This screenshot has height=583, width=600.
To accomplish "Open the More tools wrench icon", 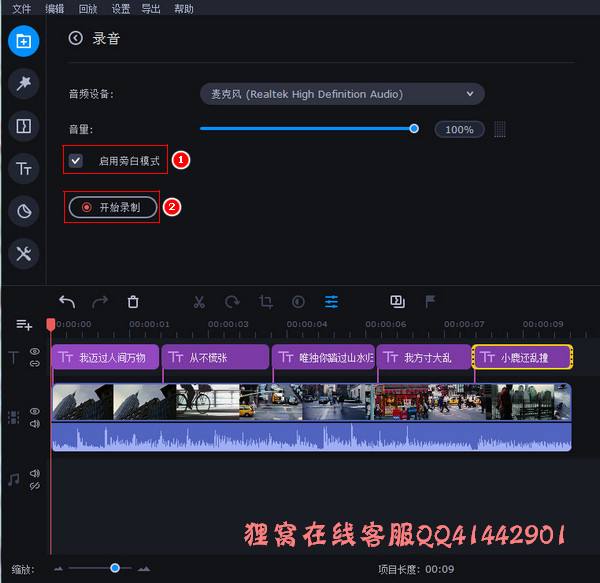I will 24,253.
